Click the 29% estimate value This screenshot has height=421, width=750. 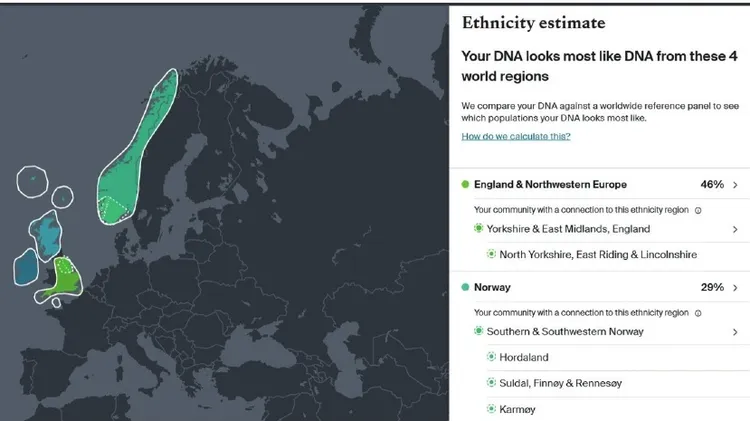tap(712, 288)
